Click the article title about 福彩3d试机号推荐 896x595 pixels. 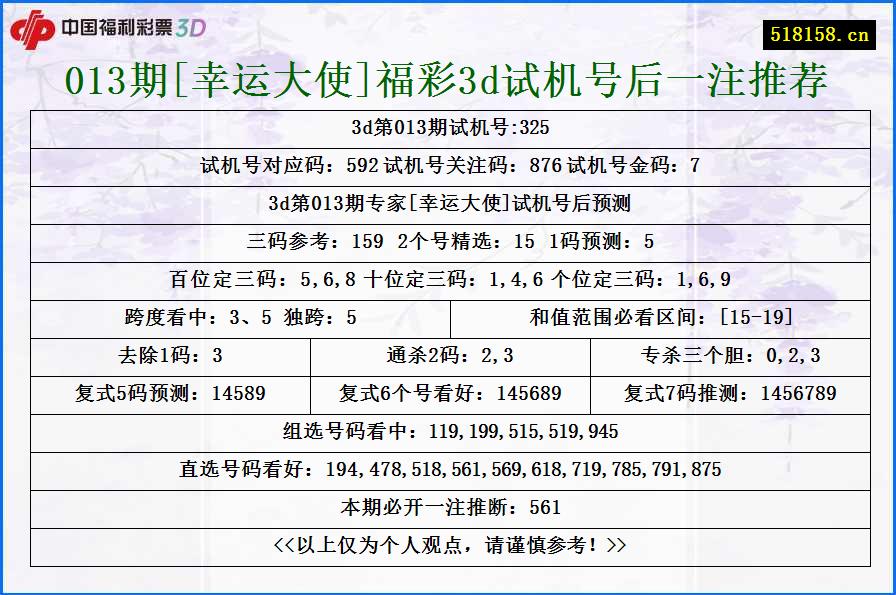(448, 81)
